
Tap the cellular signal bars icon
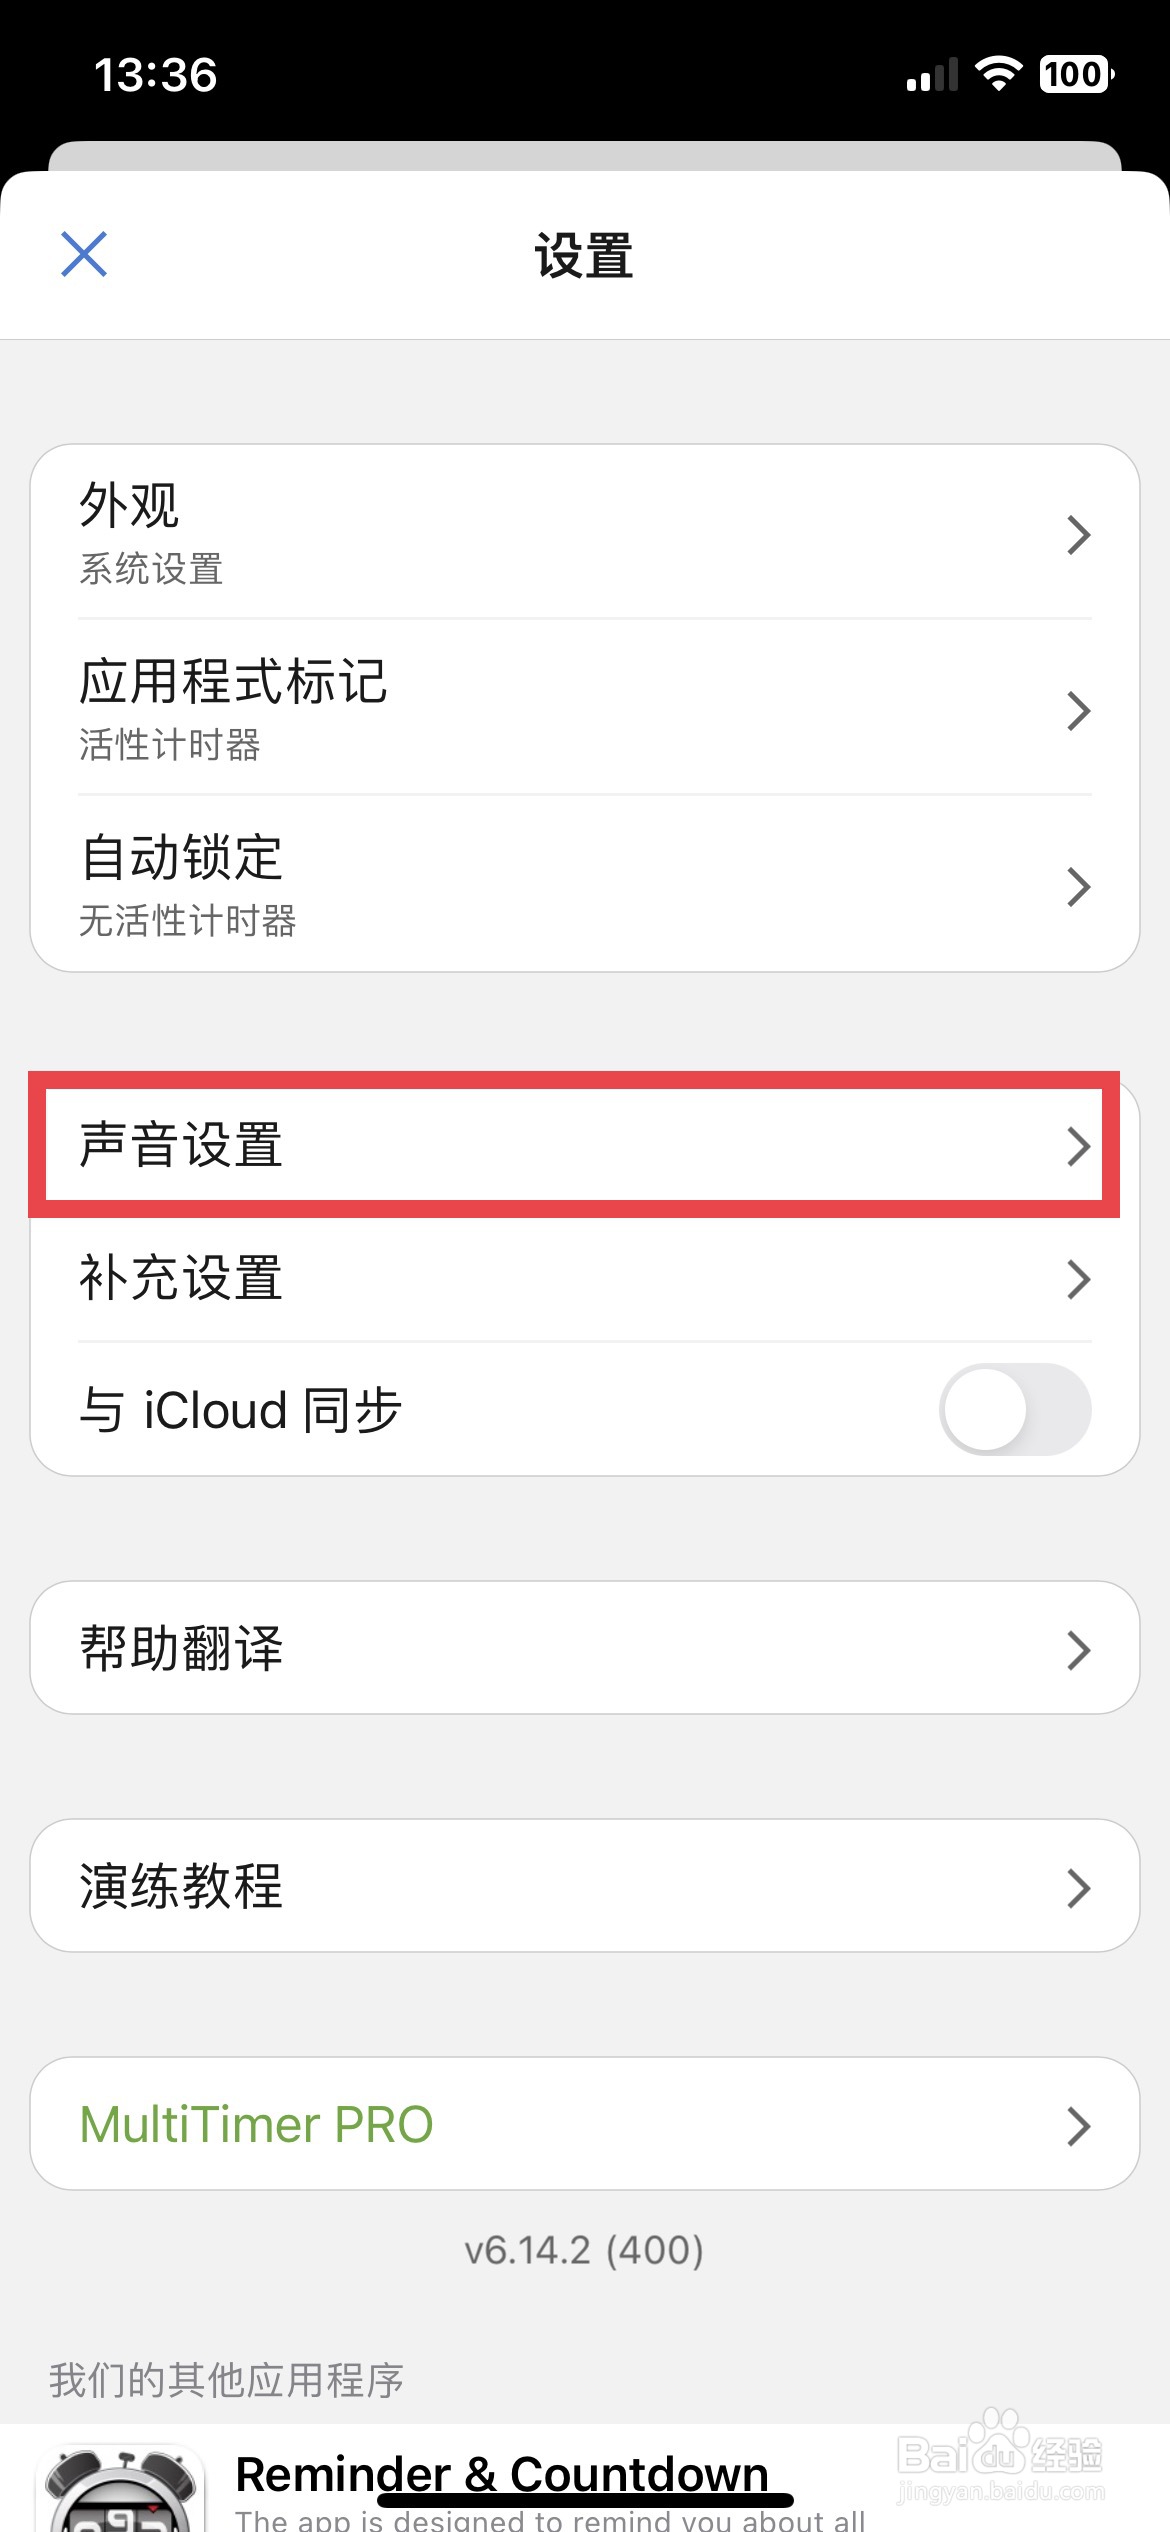coord(932,75)
